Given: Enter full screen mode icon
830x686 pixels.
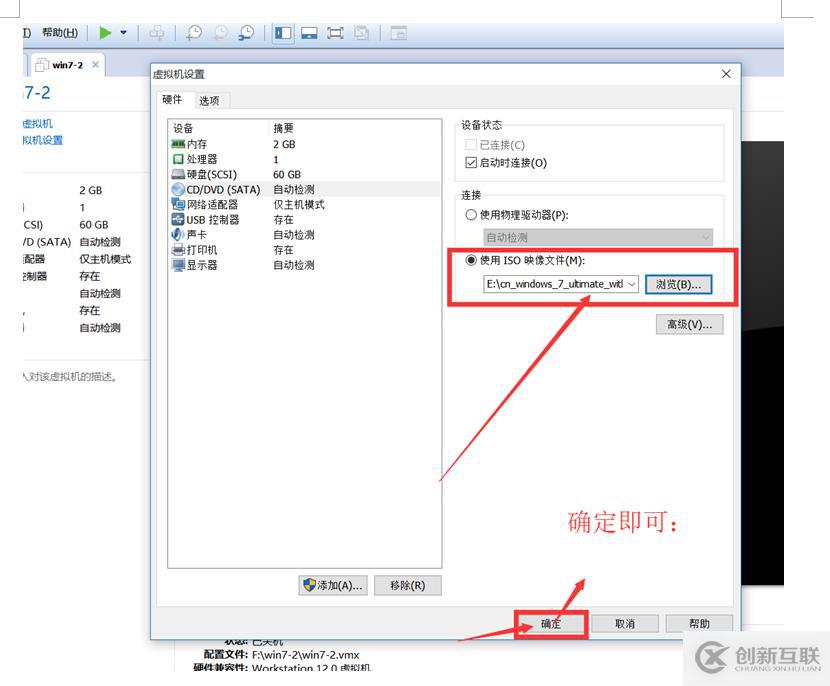Looking at the screenshot, I should [335, 33].
